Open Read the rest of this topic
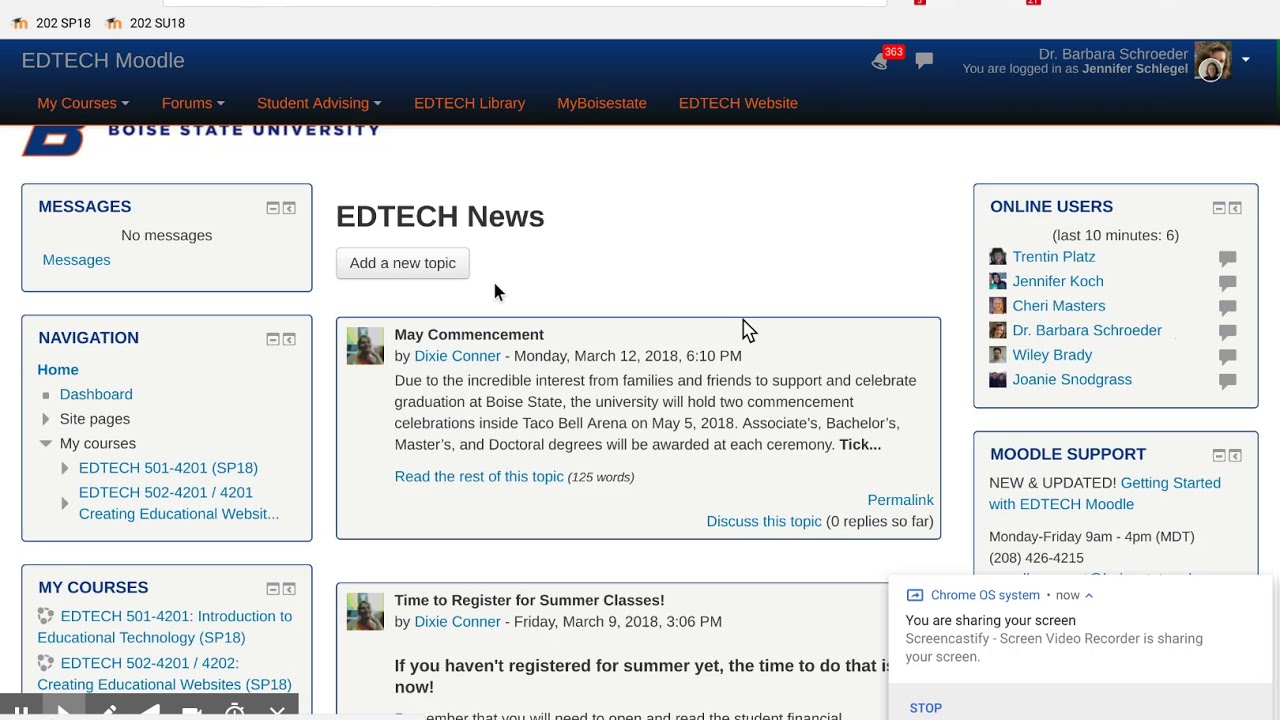This screenshot has height=720, width=1280. pyautogui.click(x=479, y=476)
